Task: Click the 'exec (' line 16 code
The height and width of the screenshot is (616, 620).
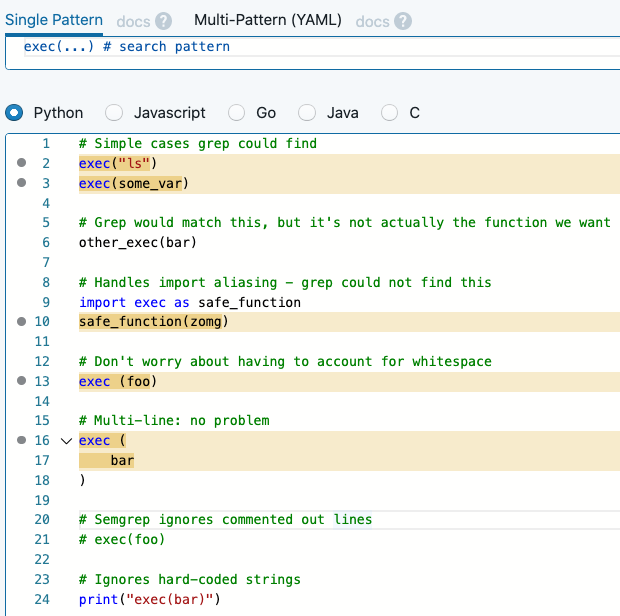Action: pos(102,440)
